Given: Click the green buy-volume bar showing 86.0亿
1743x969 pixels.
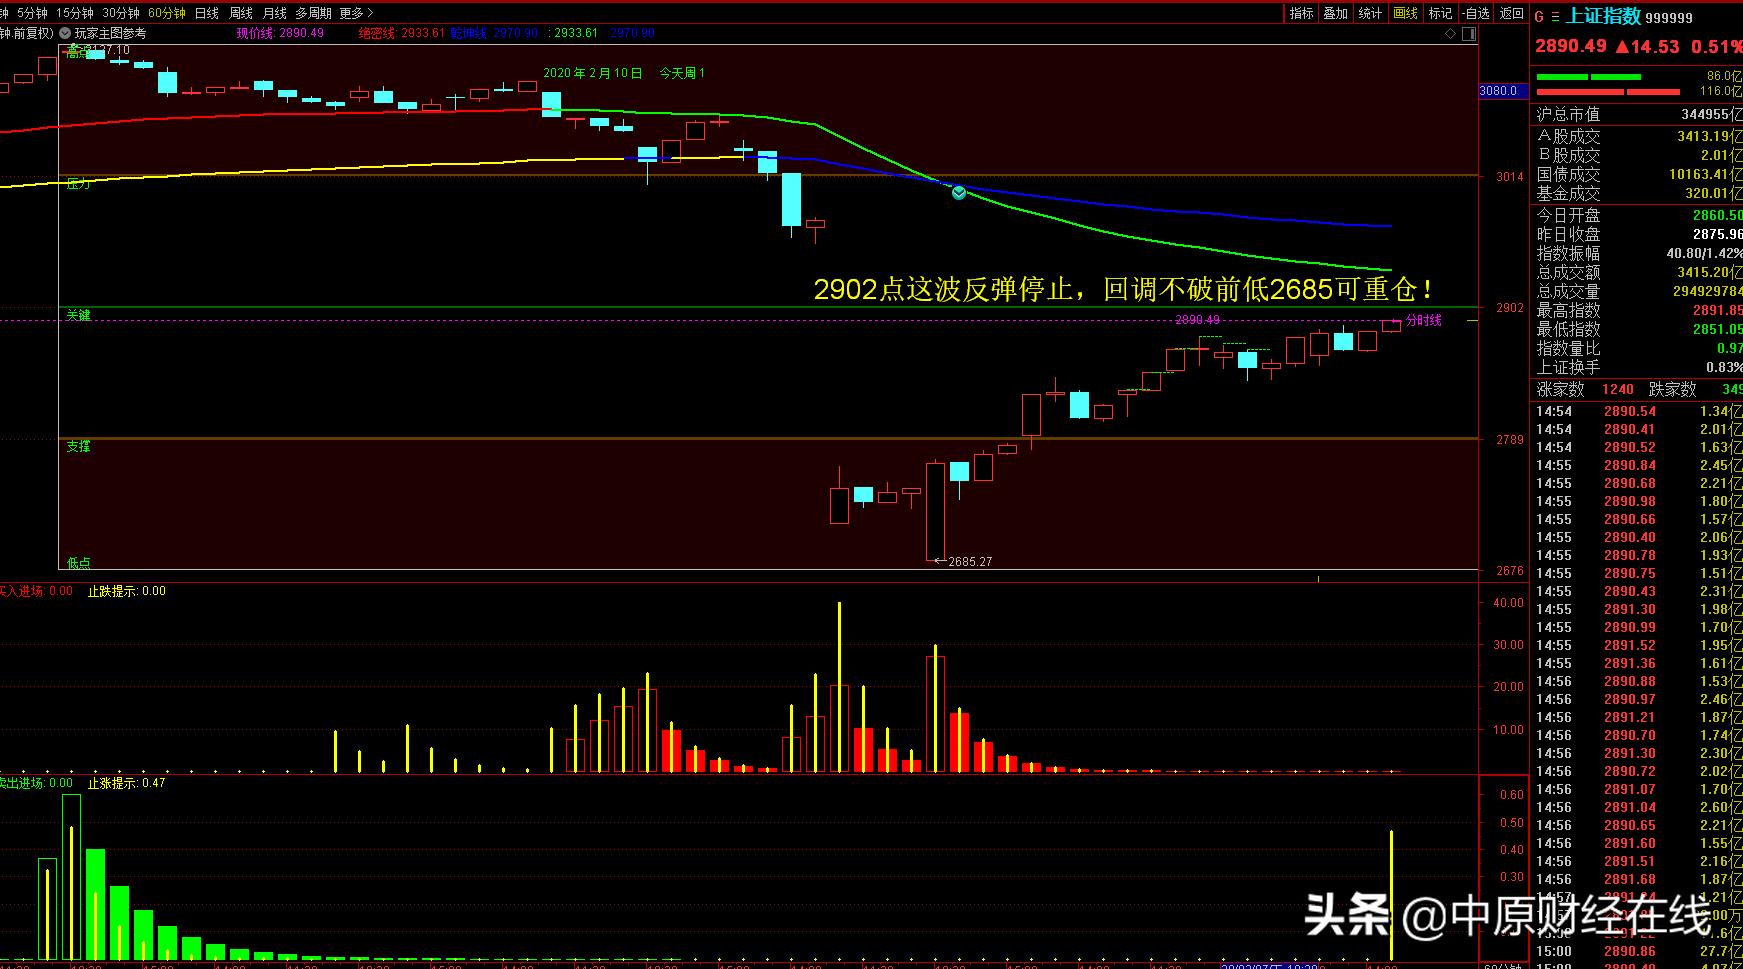Looking at the screenshot, I should [x=1588, y=77].
